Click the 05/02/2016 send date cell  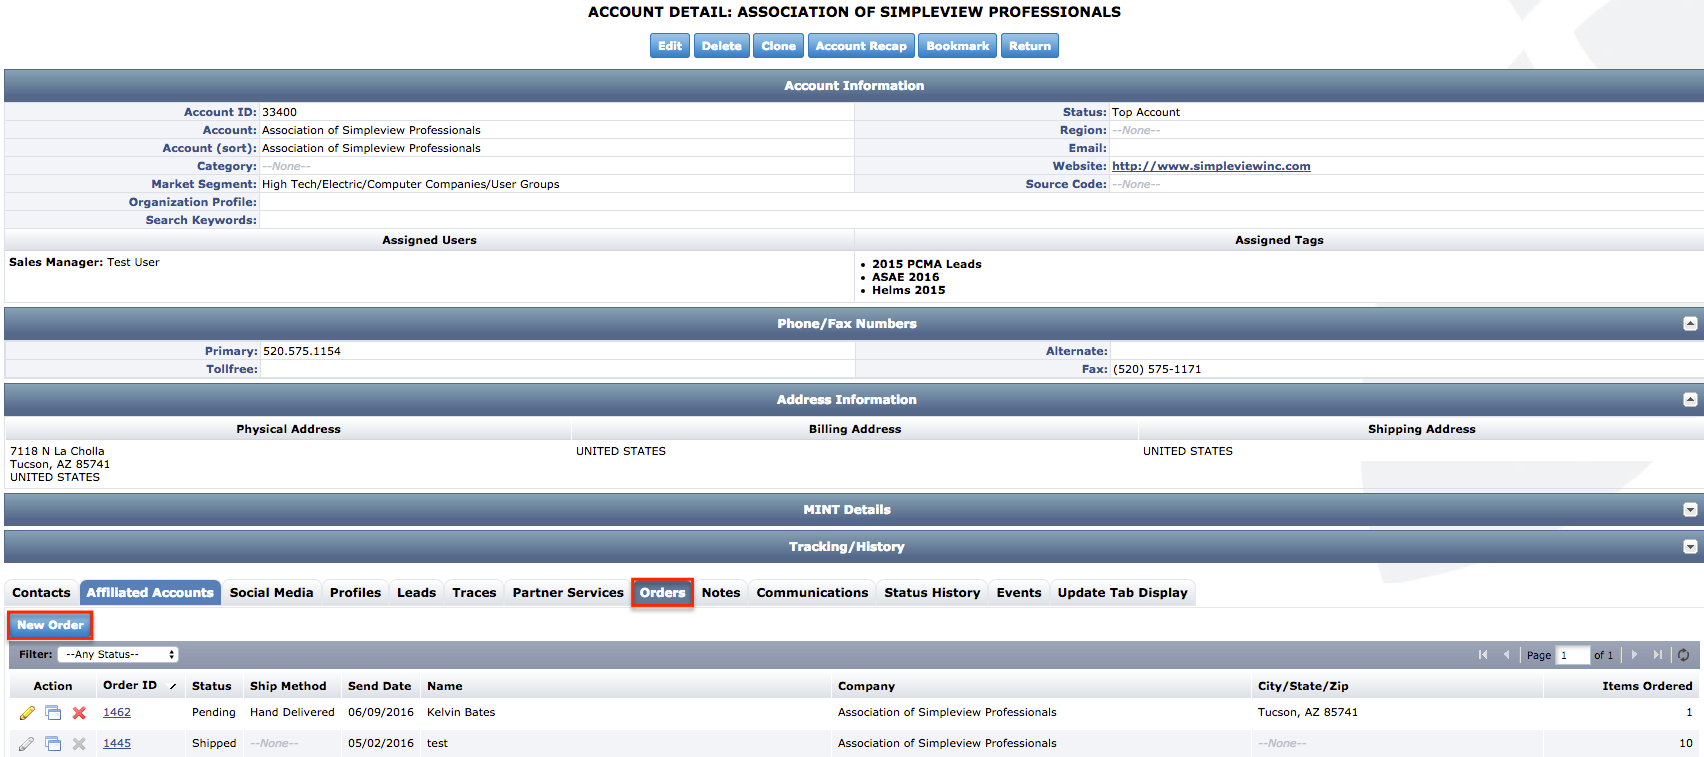[381, 744]
